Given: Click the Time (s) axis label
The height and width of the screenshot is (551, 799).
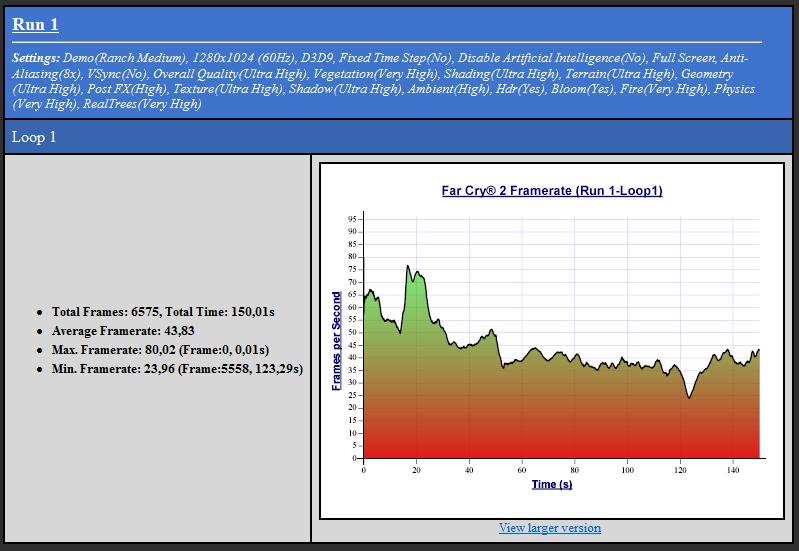Looking at the screenshot, I should (552, 484).
